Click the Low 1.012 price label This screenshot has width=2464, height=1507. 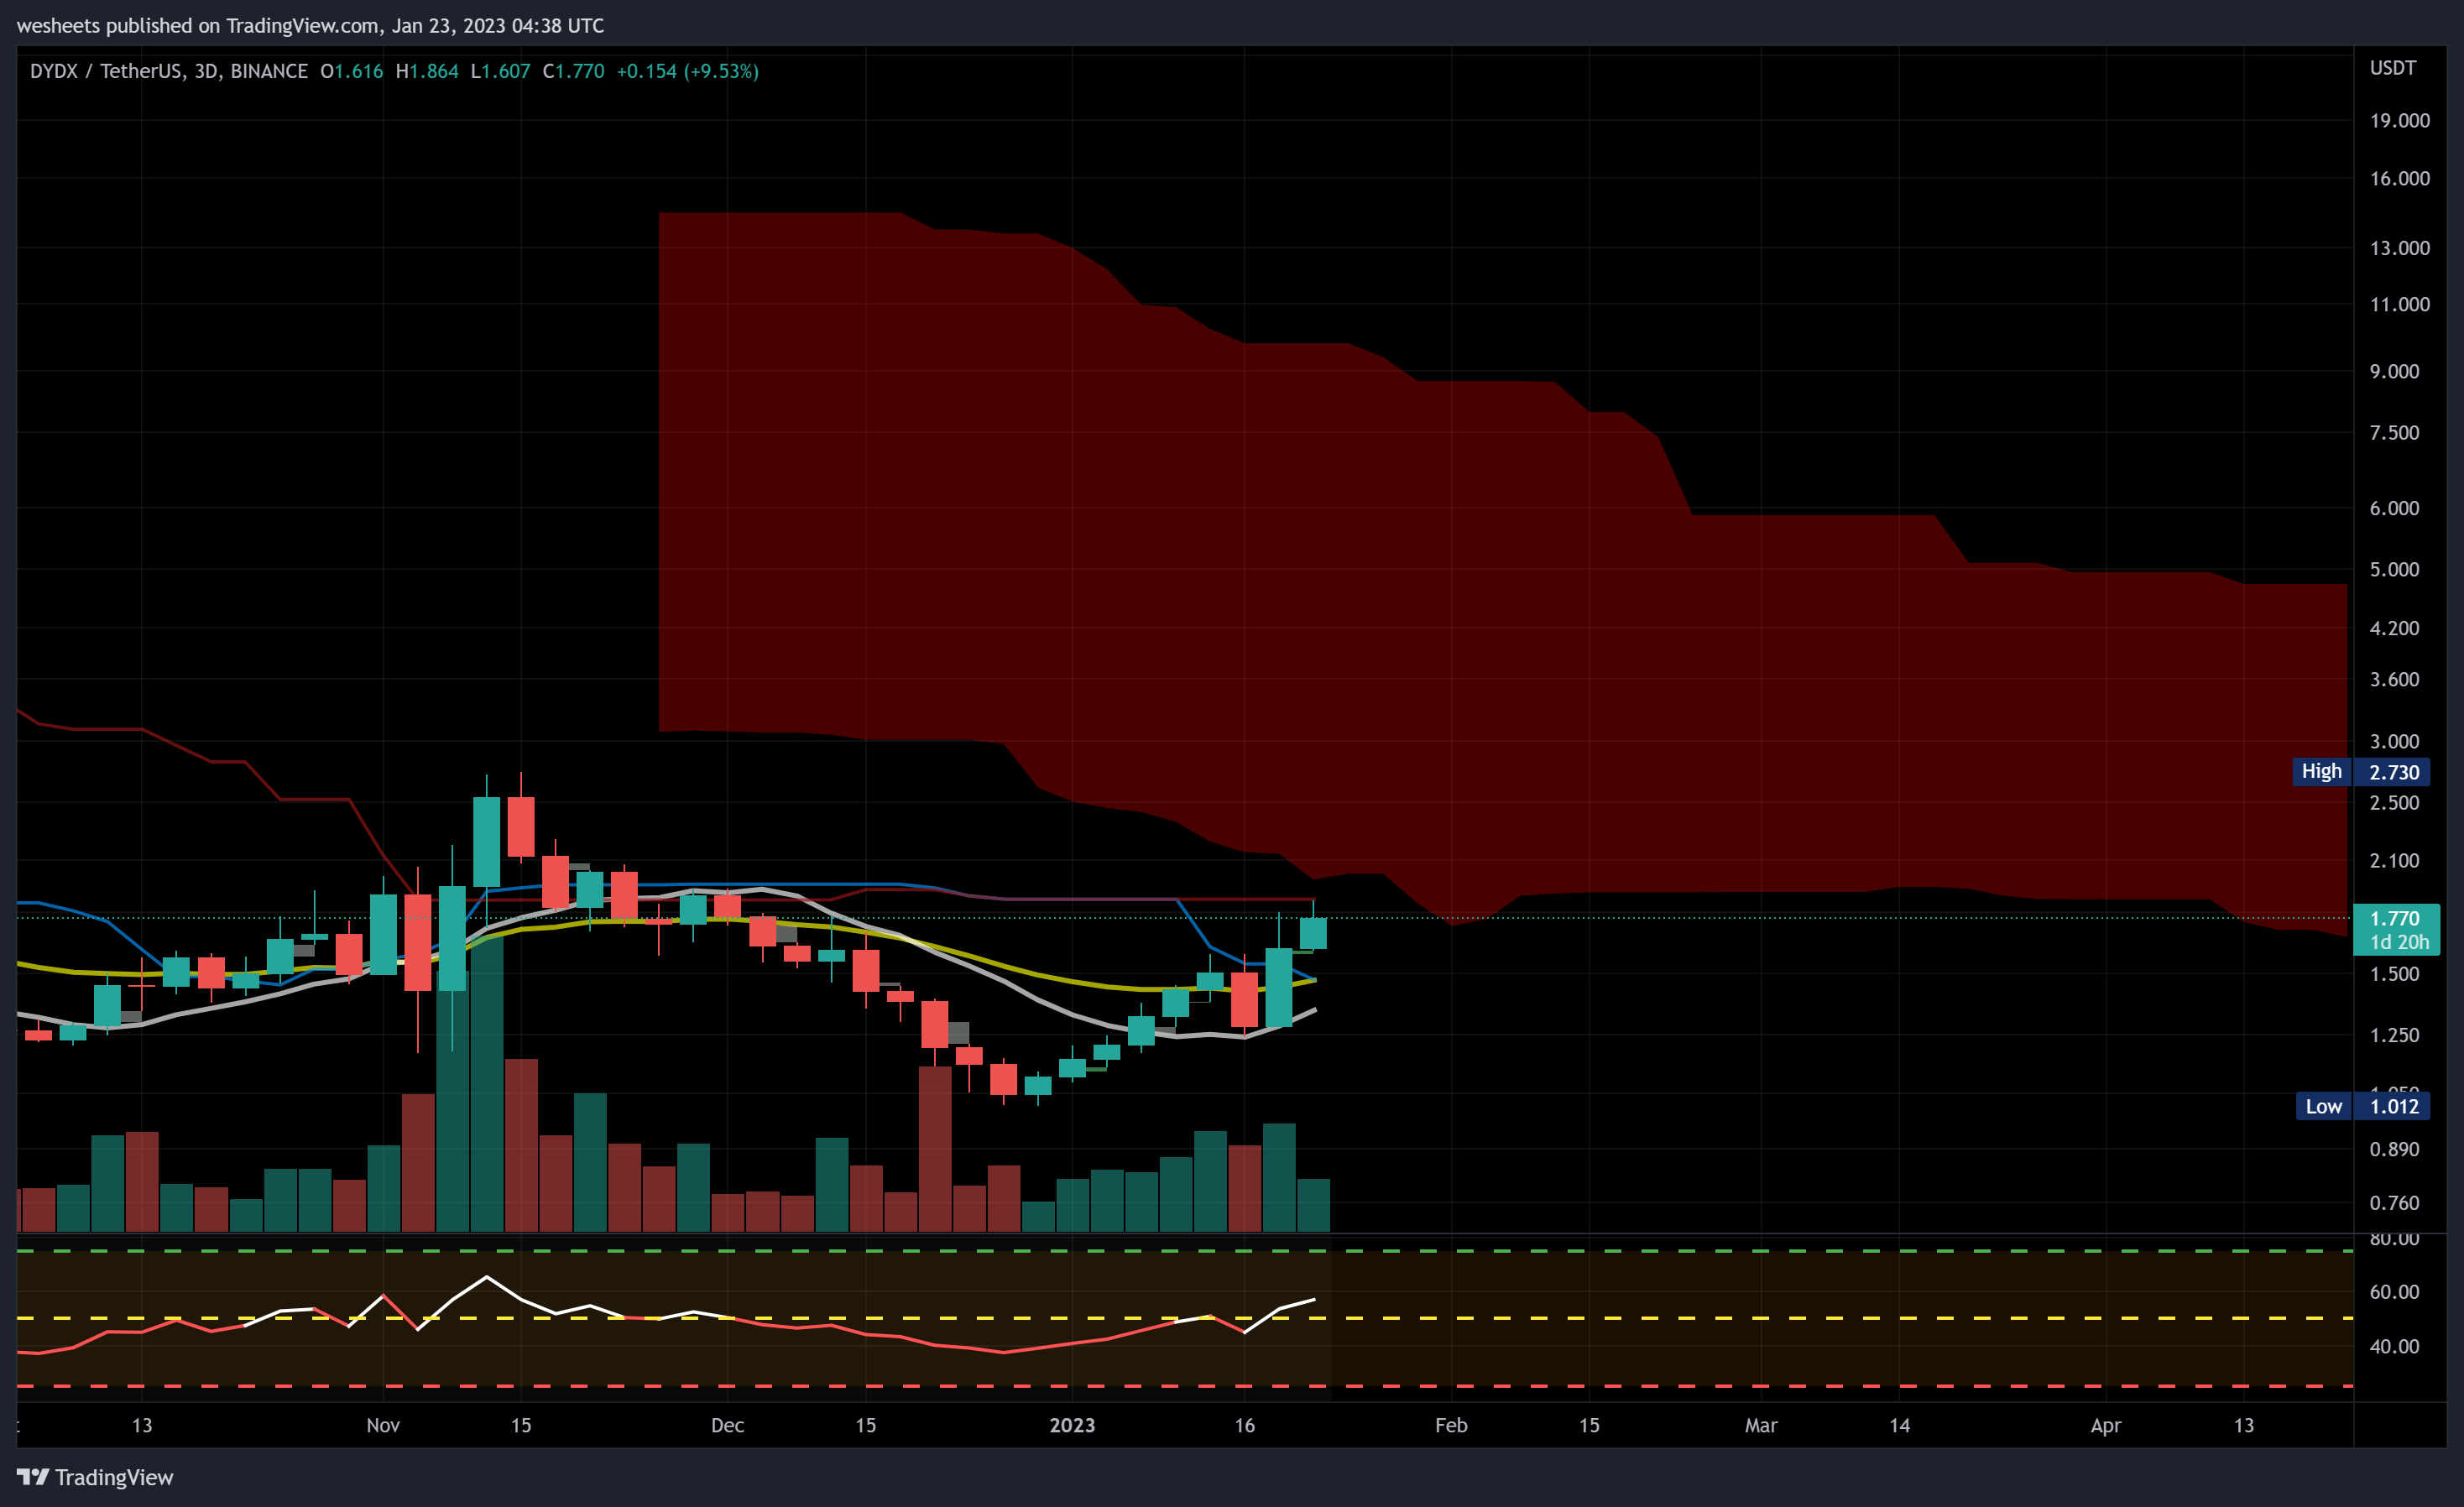tap(2362, 1106)
